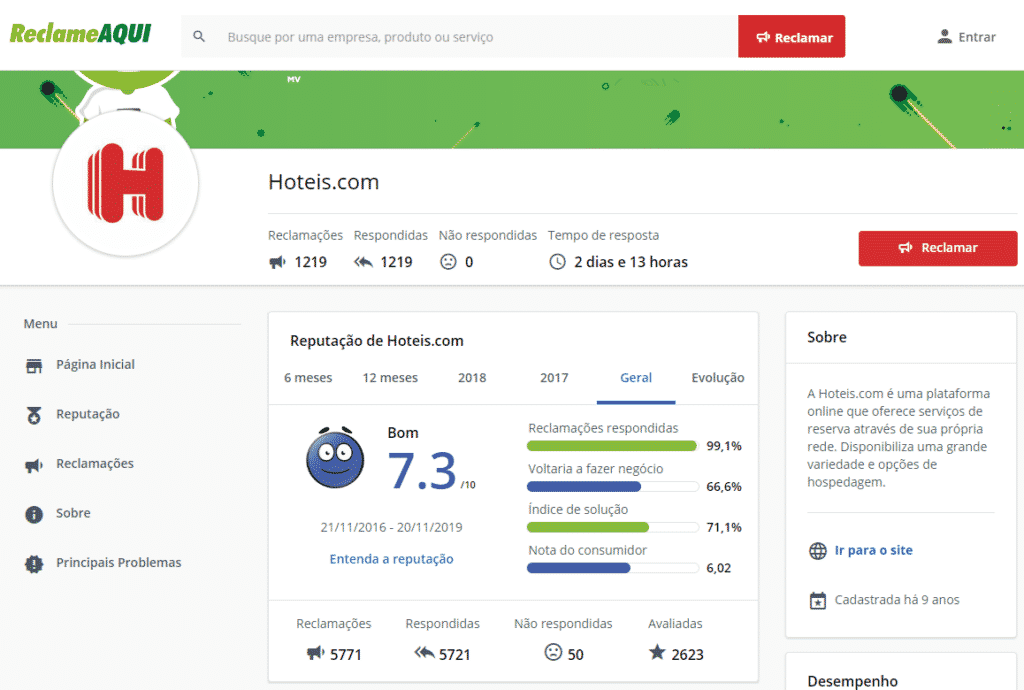This screenshot has height=690, width=1024.
Task: Switch to the 2017 tab
Action: click(x=554, y=378)
